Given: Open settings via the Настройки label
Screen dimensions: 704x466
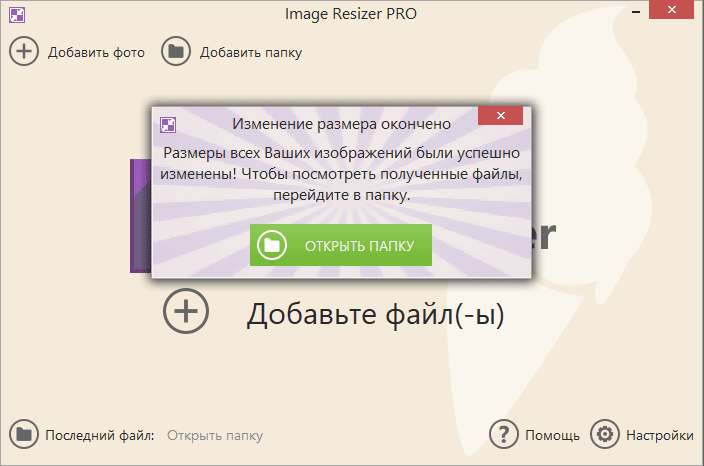Looking at the screenshot, I should coord(660,435).
